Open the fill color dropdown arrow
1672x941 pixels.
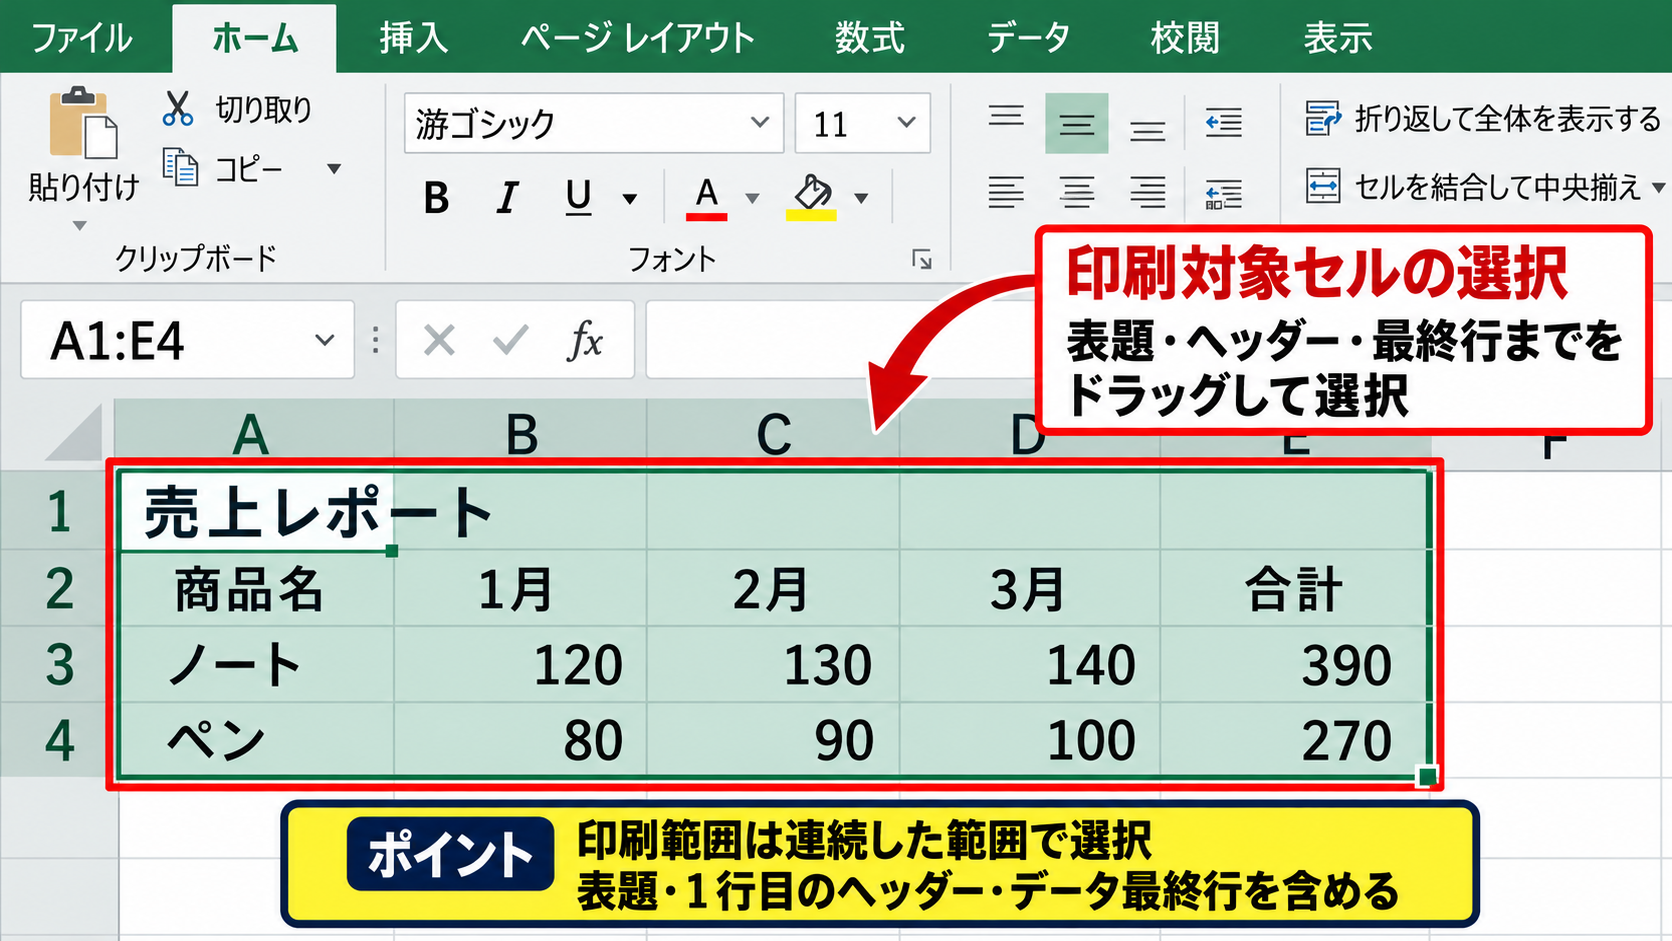click(x=861, y=198)
